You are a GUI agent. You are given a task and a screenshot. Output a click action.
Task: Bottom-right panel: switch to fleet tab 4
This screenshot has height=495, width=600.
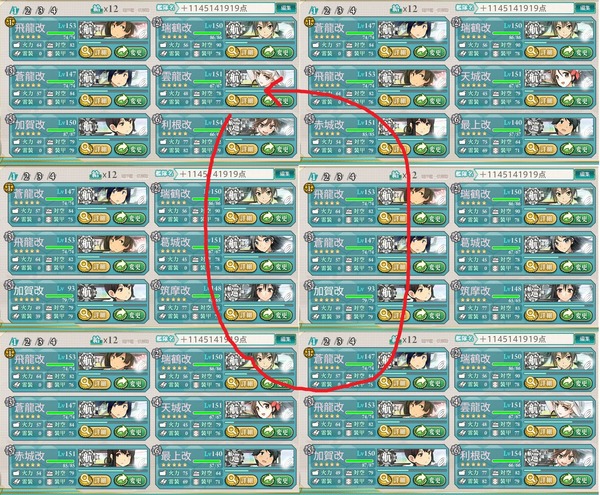[352, 342]
